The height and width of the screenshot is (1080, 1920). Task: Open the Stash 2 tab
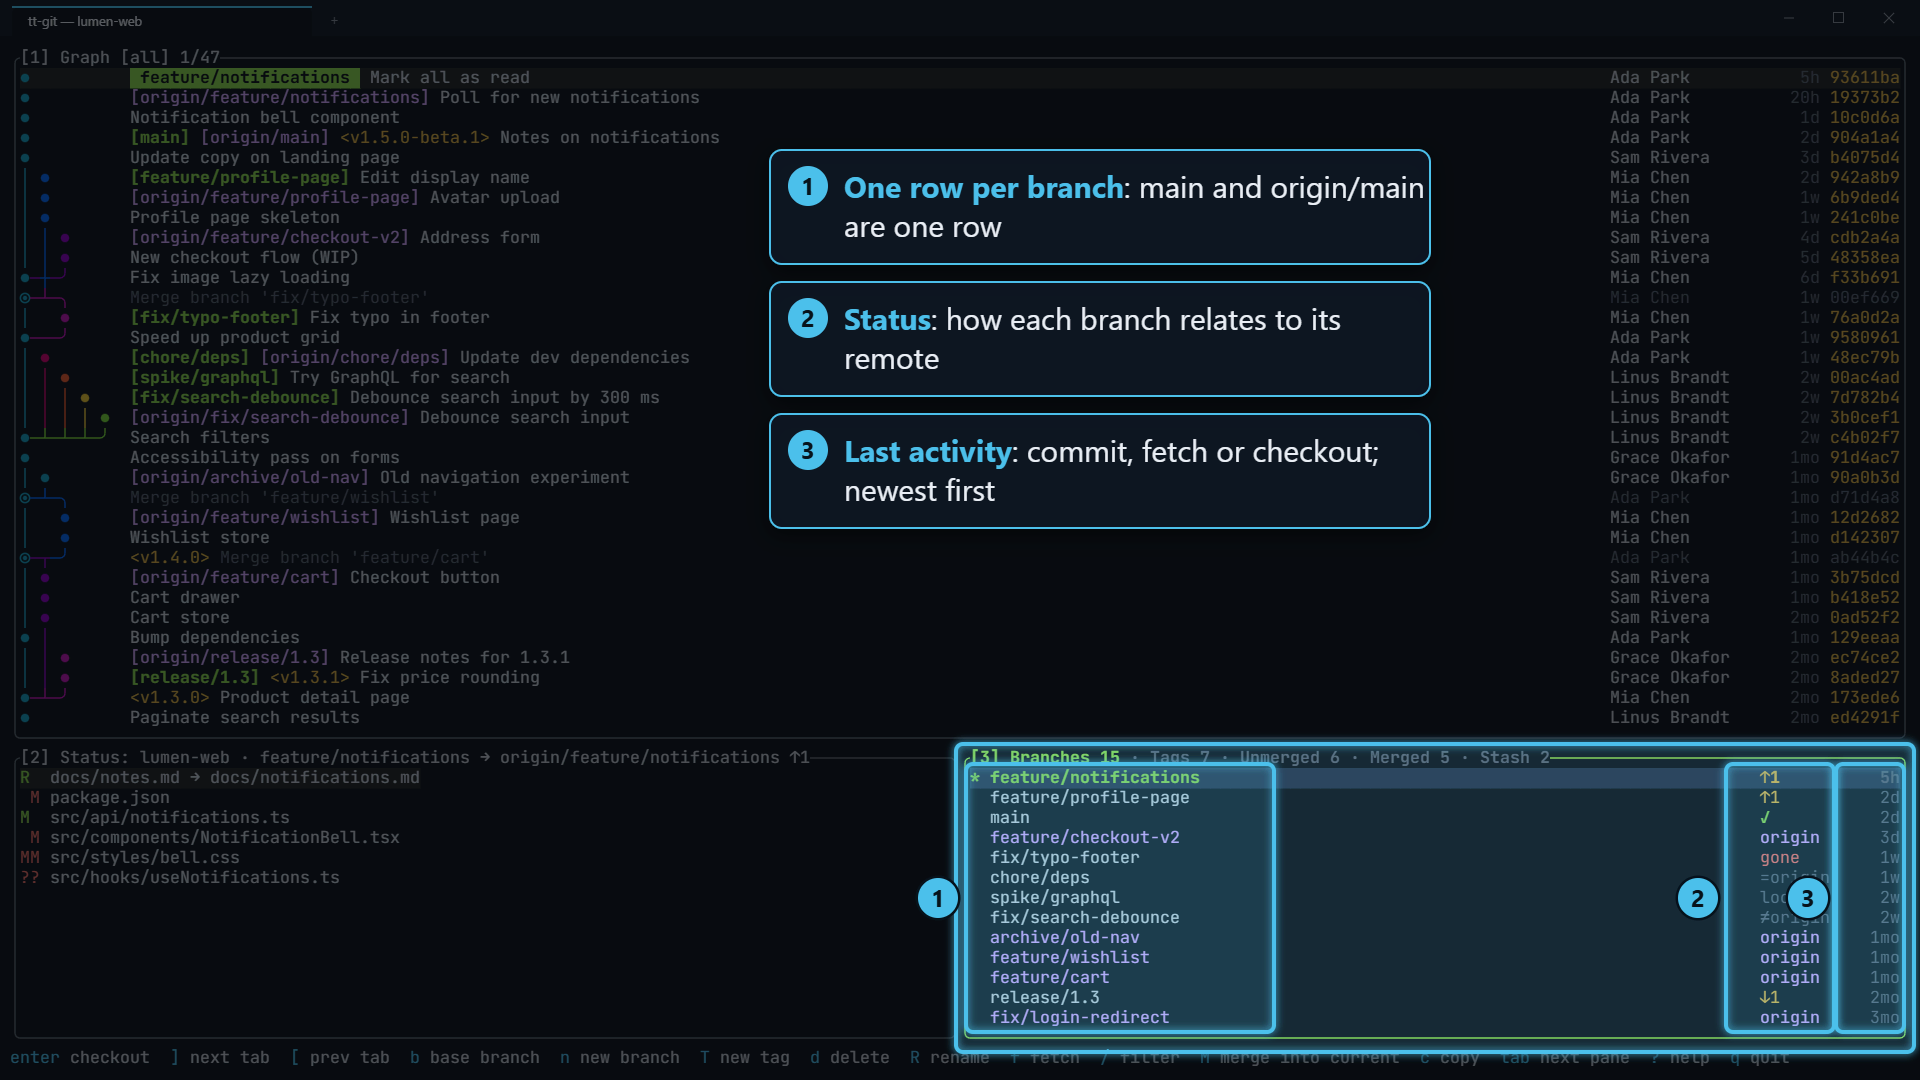coord(1515,757)
